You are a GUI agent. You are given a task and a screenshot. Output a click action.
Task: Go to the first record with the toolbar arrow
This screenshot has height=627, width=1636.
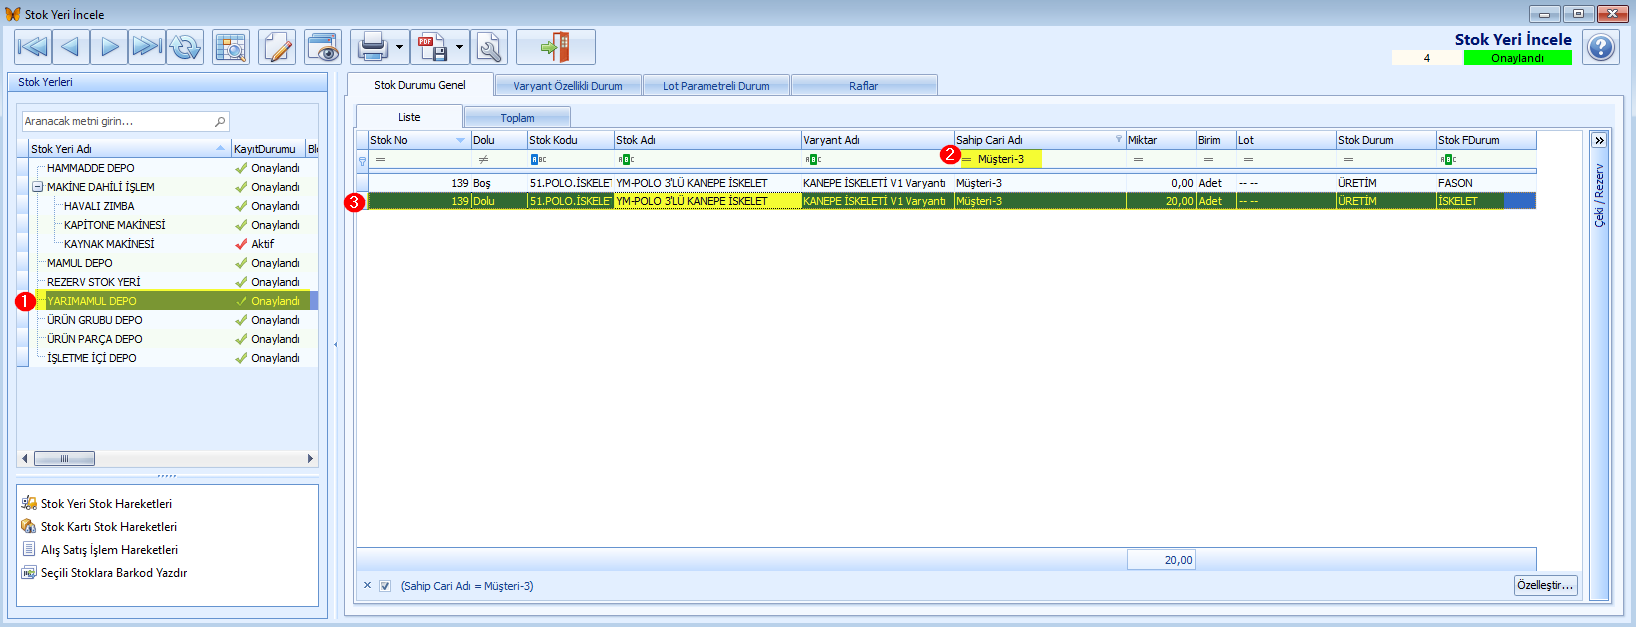[33, 47]
